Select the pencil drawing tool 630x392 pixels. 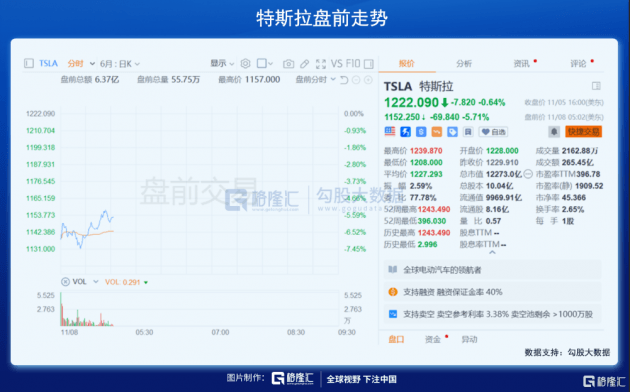click(x=305, y=64)
